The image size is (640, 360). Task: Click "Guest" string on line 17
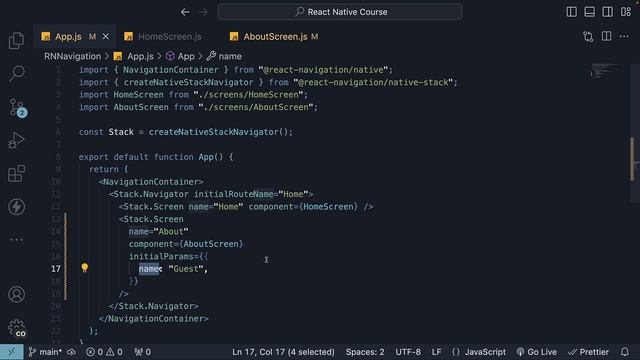[x=186, y=269]
